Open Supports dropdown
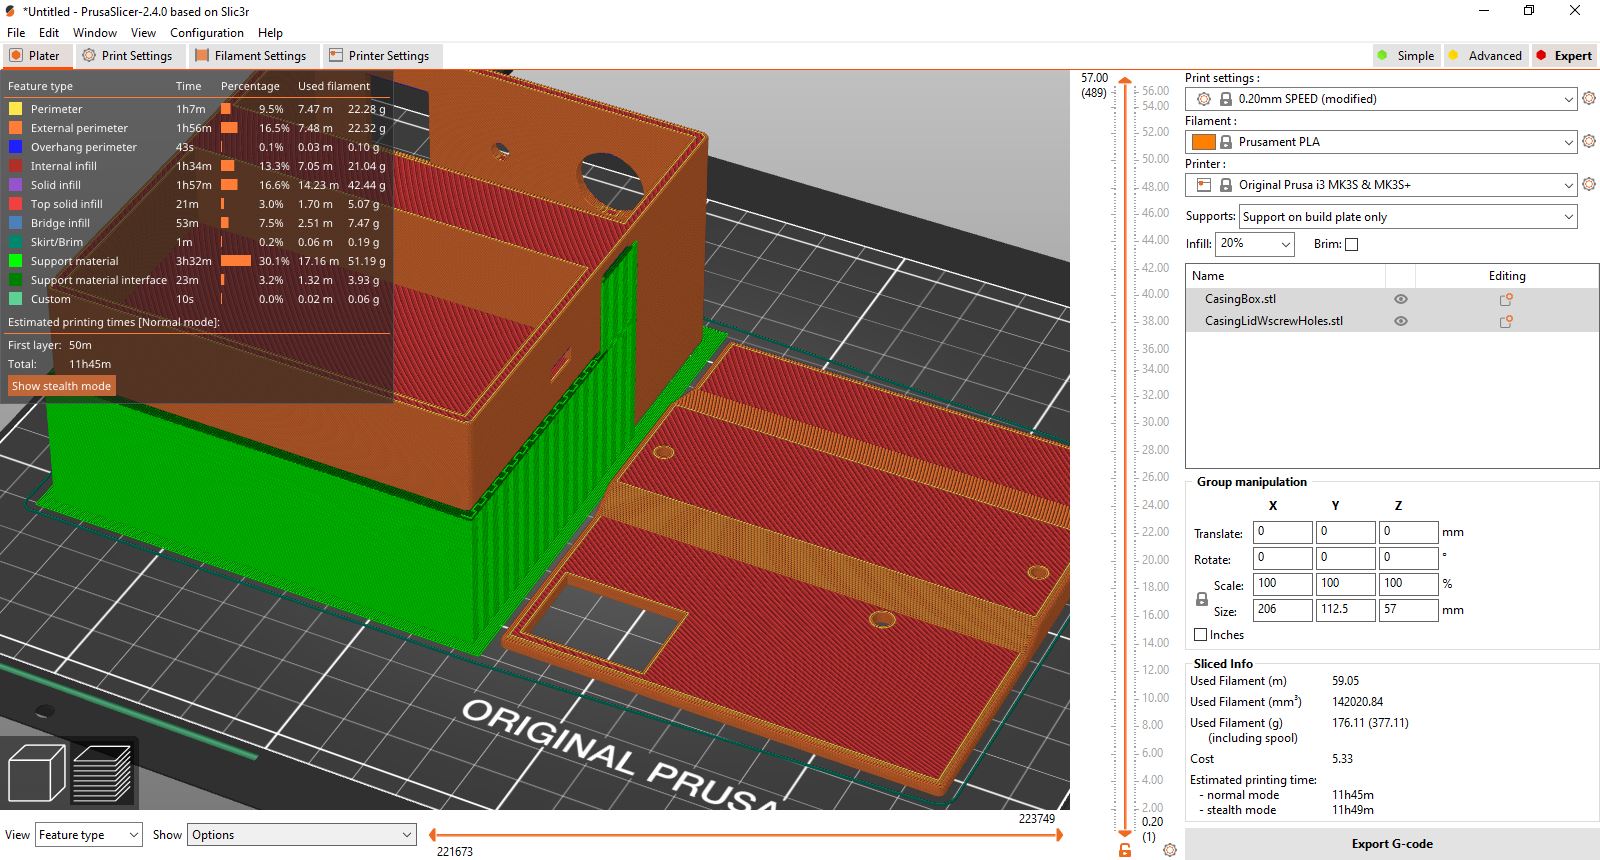1600x860 pixels. click(1408, 217)
